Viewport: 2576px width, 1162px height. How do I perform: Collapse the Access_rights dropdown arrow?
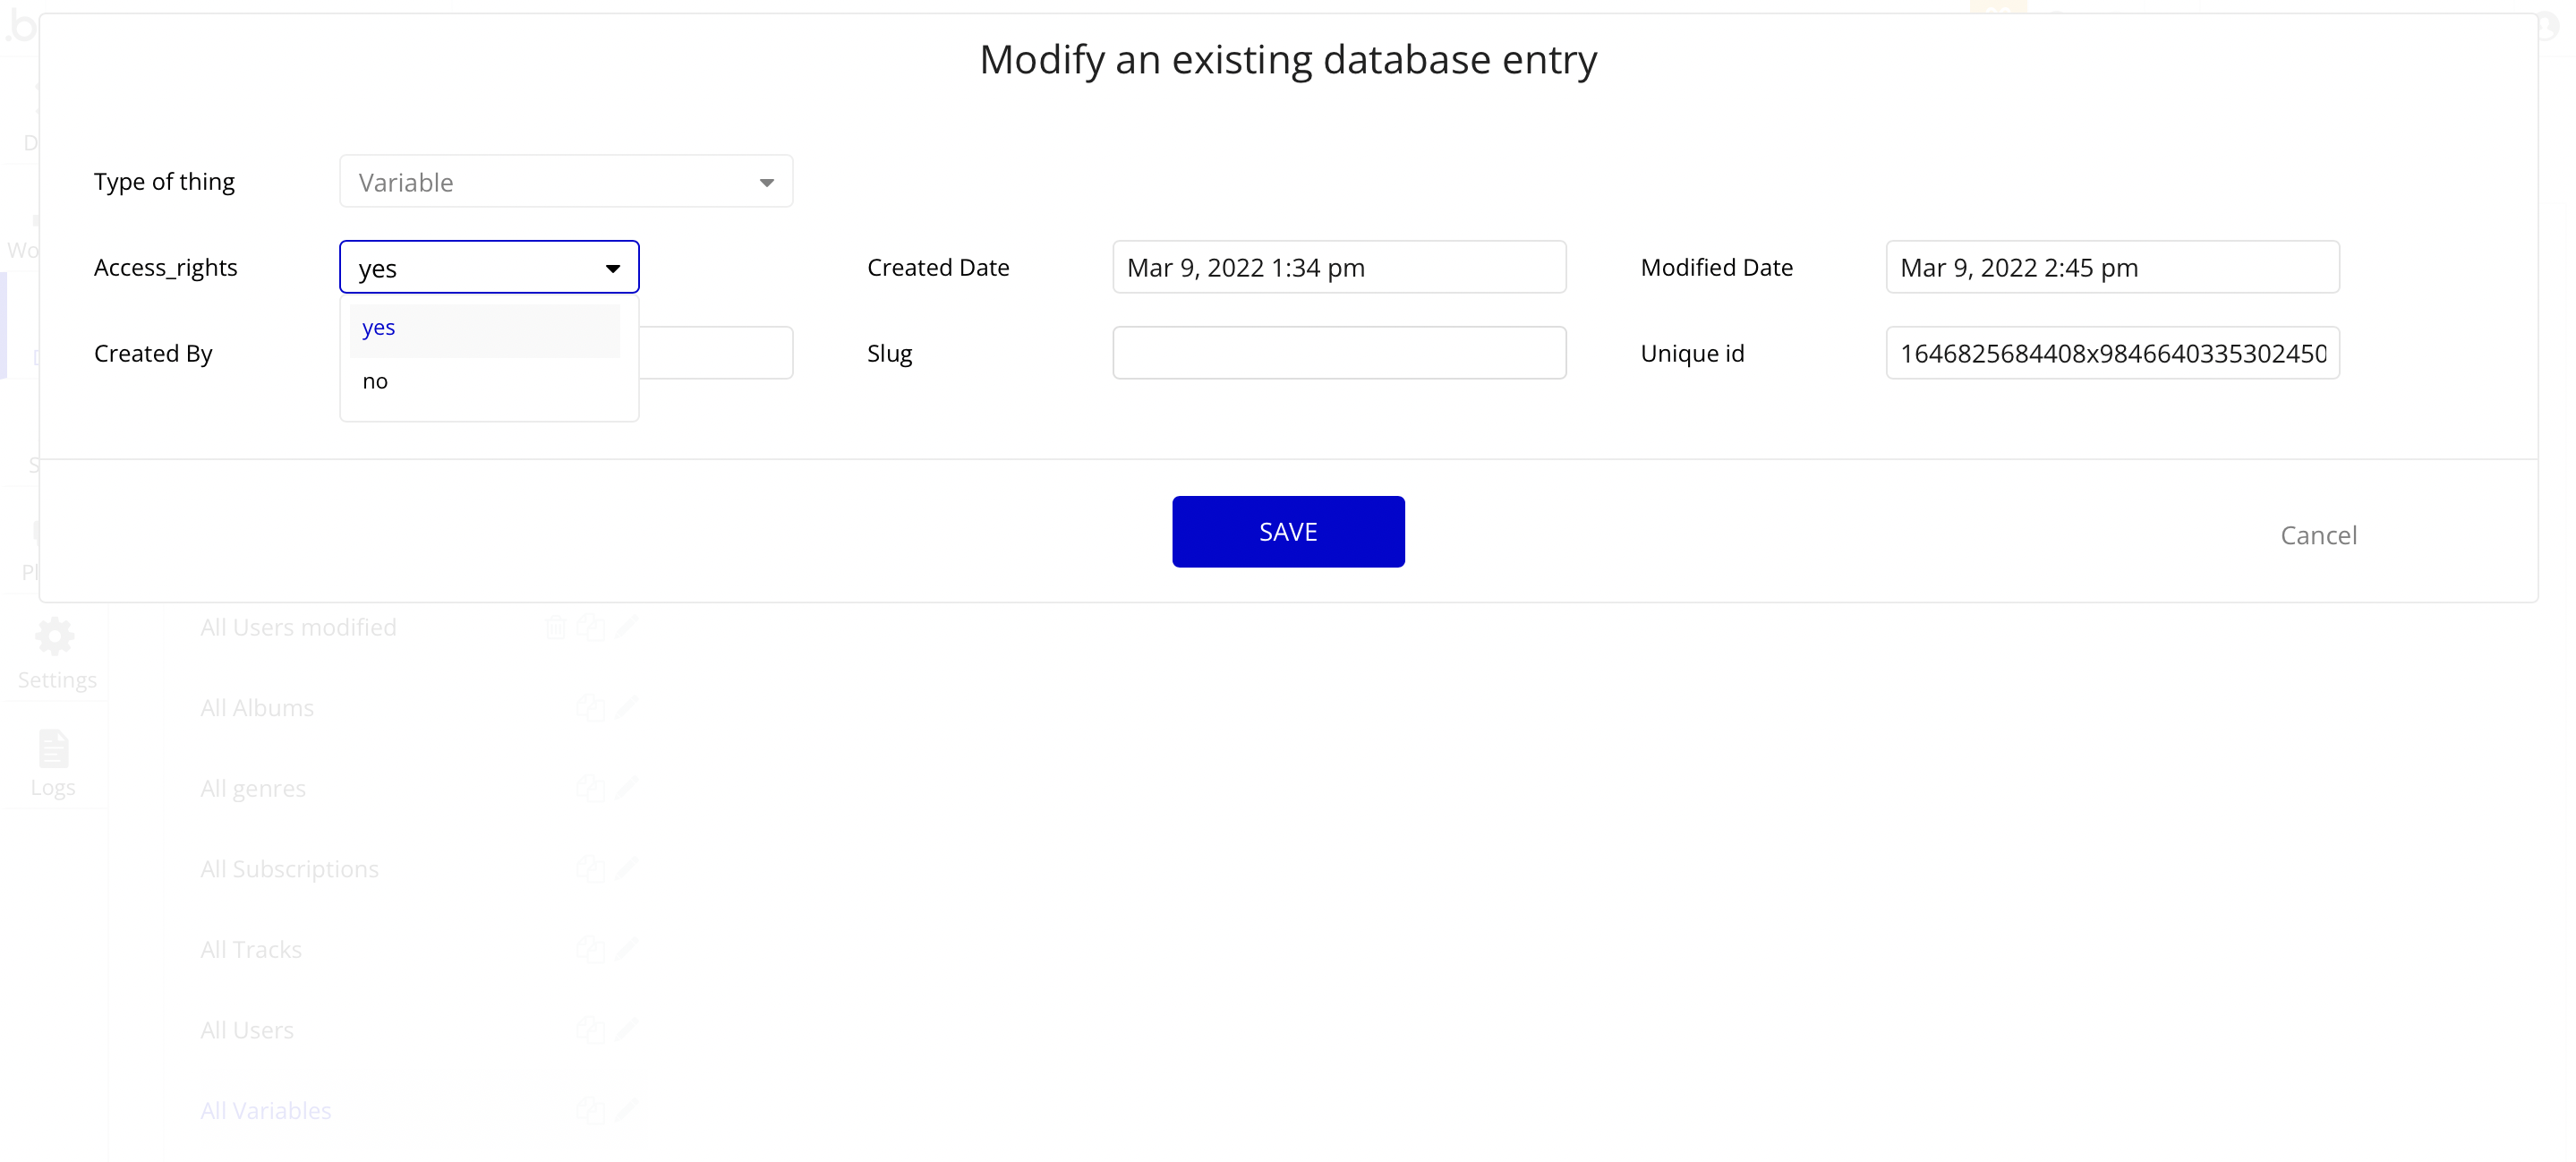click(x=613, y=268)
